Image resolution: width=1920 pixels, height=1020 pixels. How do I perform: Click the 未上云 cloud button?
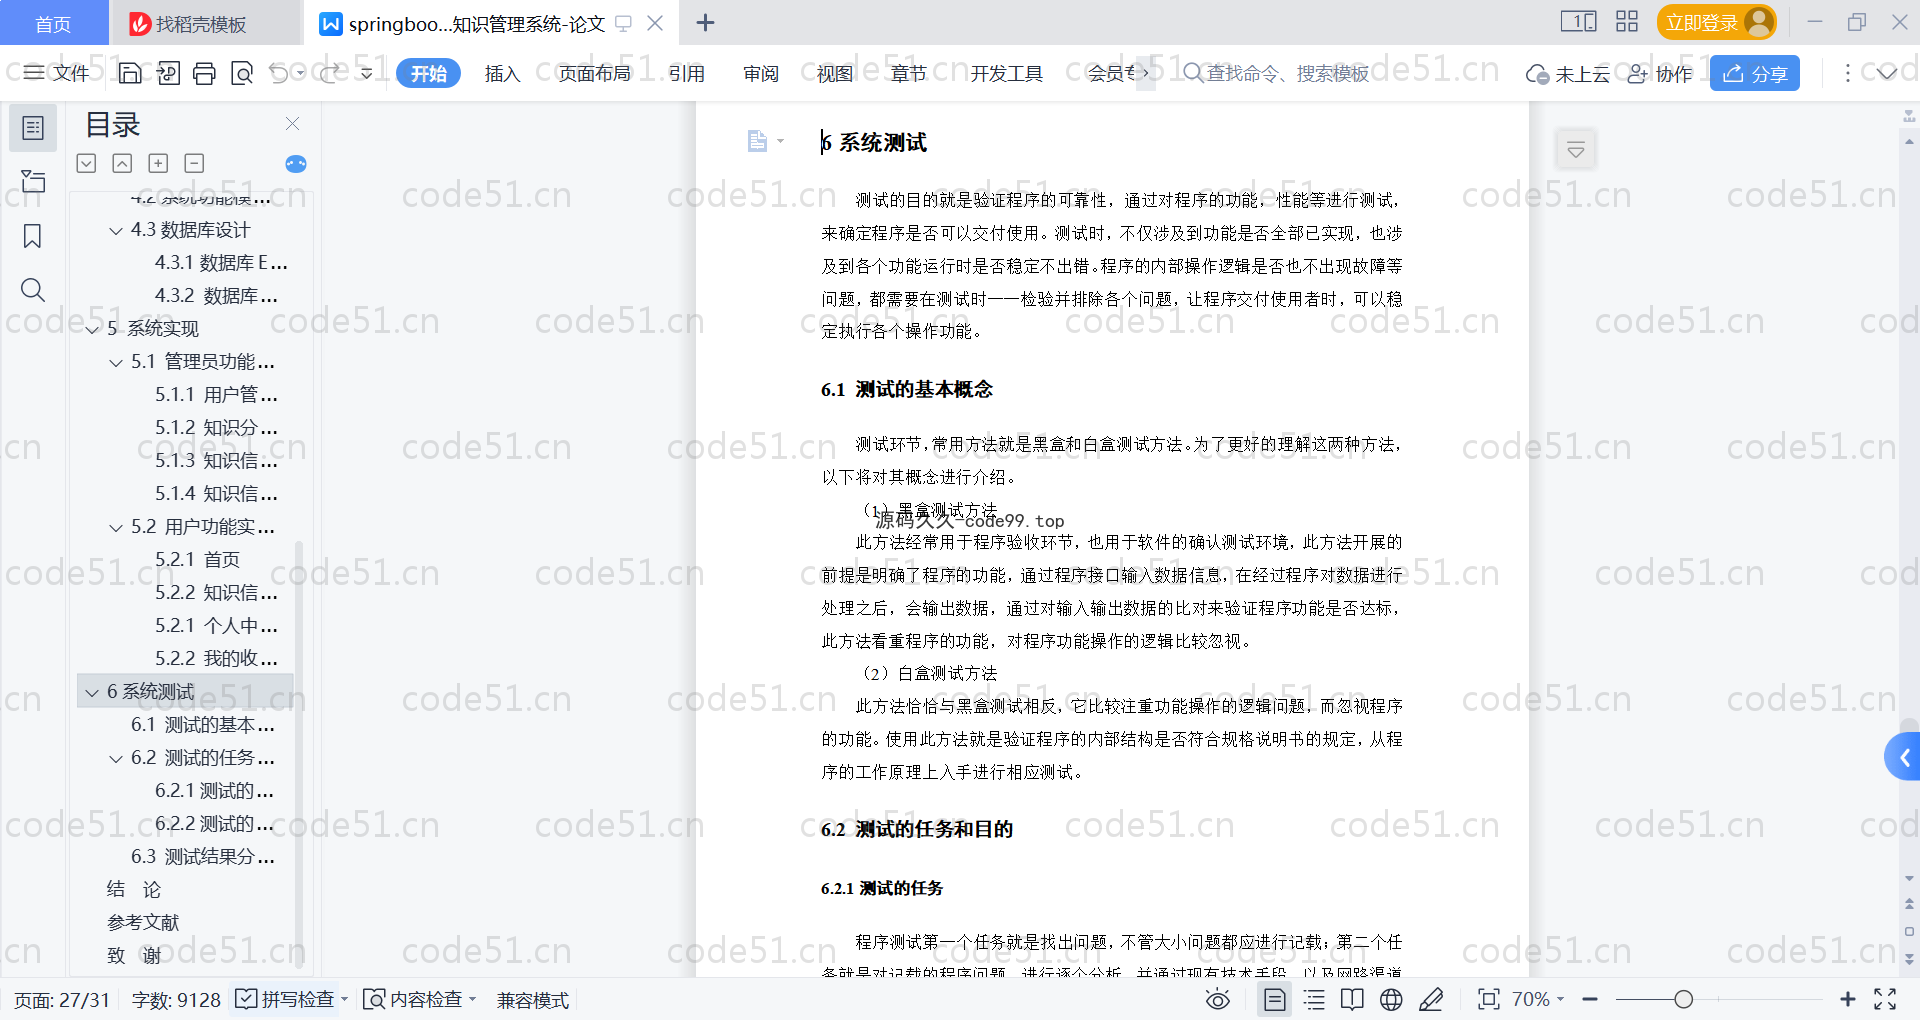point(1567,74)
